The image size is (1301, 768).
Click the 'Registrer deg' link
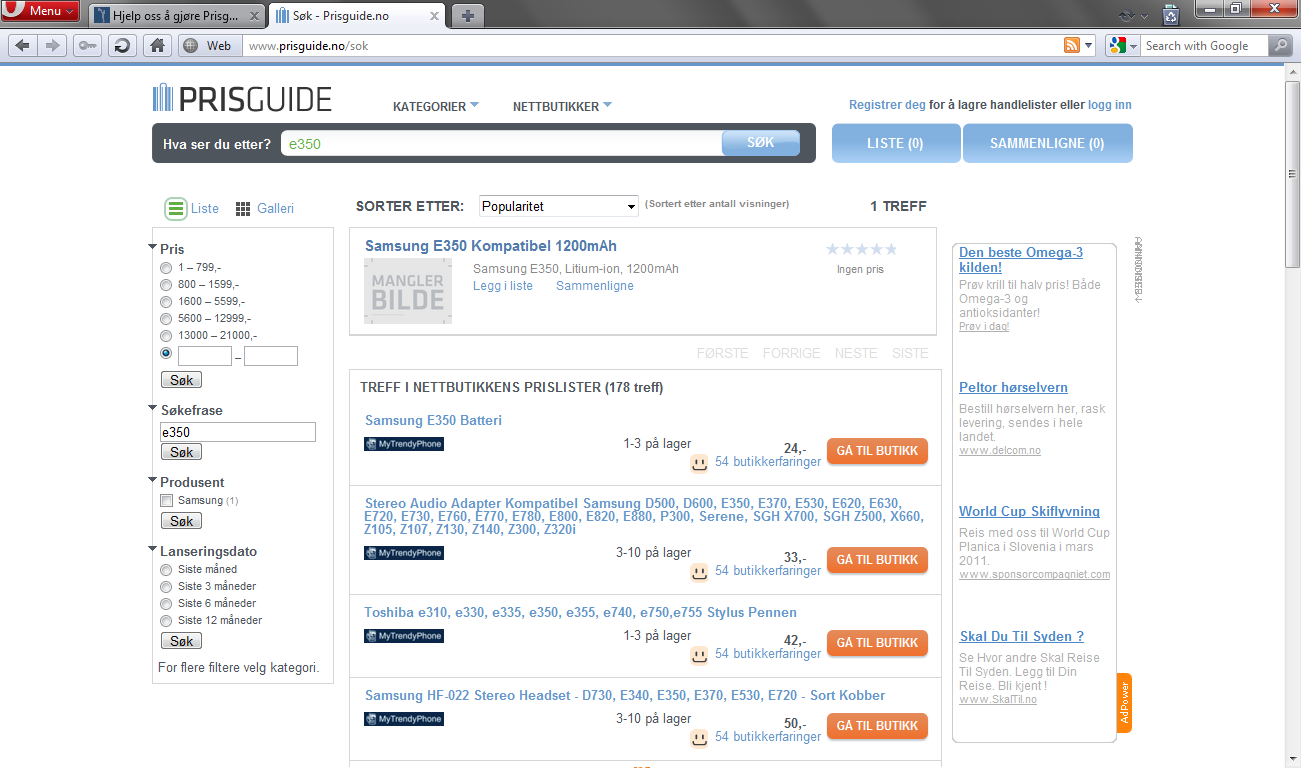[x=887, y=105]
